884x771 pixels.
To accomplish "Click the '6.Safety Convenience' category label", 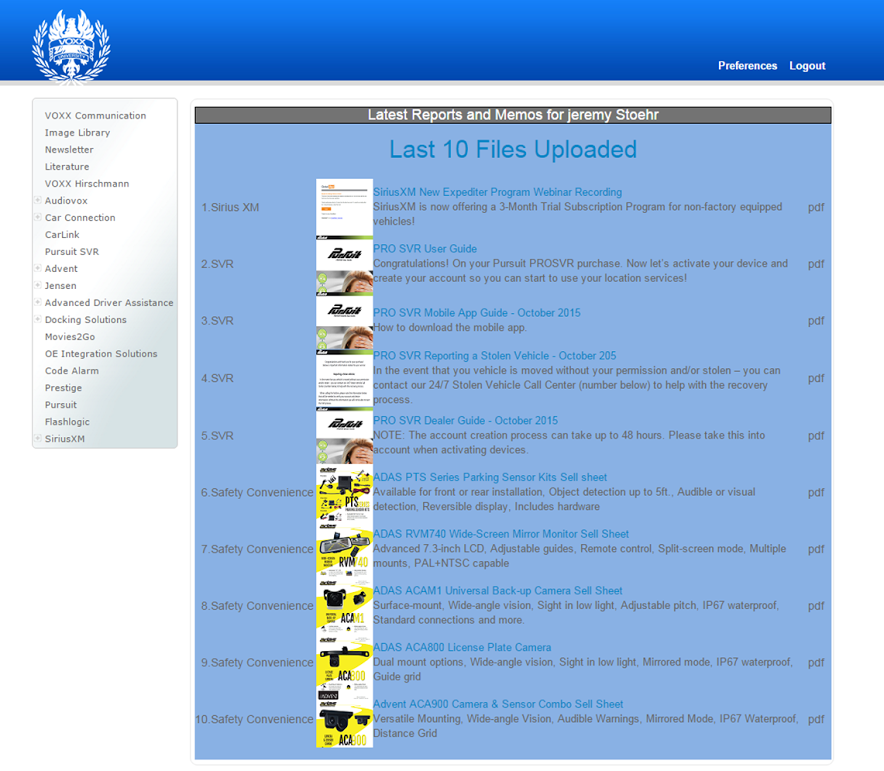I will [x=257, y=493].
